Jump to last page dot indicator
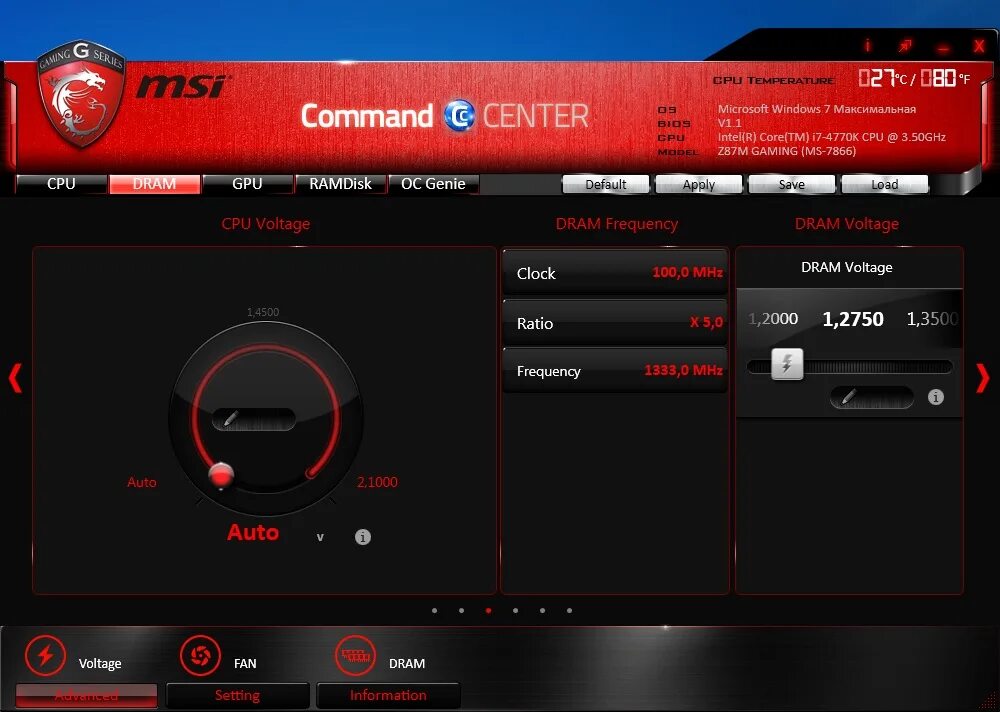The width and height of the screenshot is (1000, 712). pos(570,611)
